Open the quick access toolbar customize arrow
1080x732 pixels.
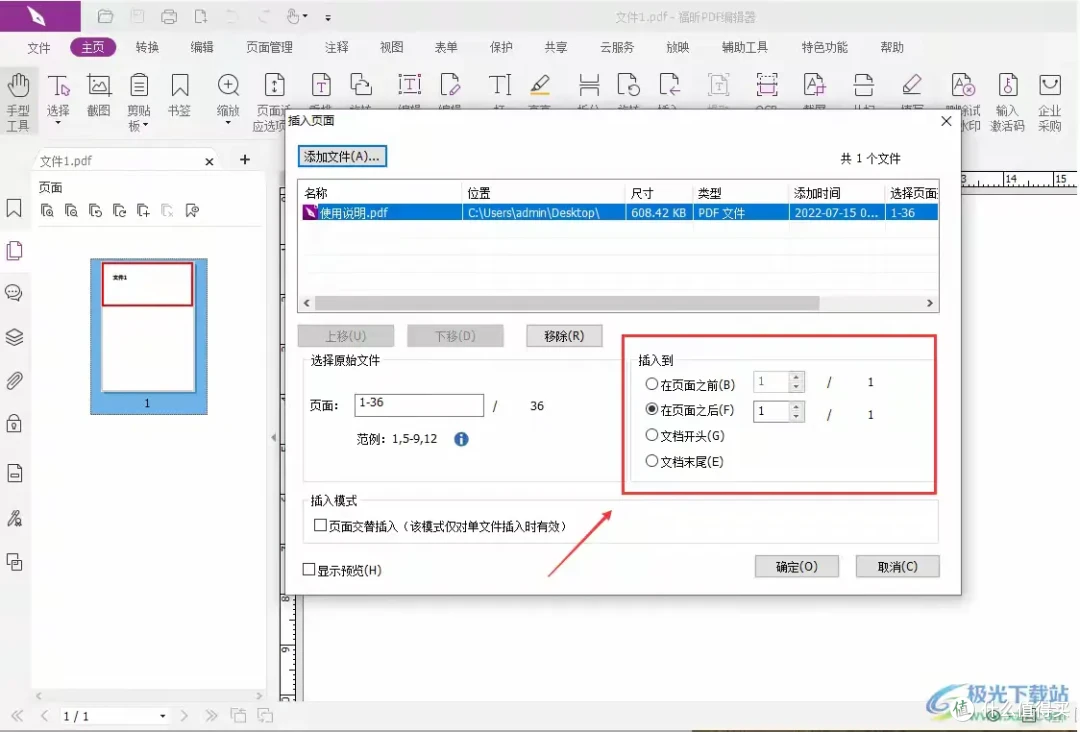pyautogui.click(x=328, y=17)
